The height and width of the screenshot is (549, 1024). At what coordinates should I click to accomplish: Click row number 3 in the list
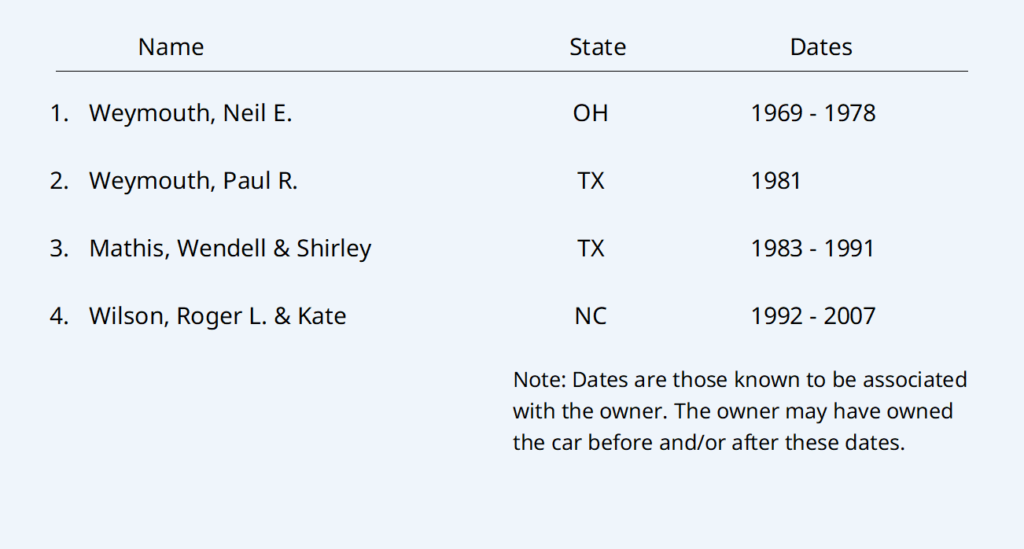(x=59, y=249)
